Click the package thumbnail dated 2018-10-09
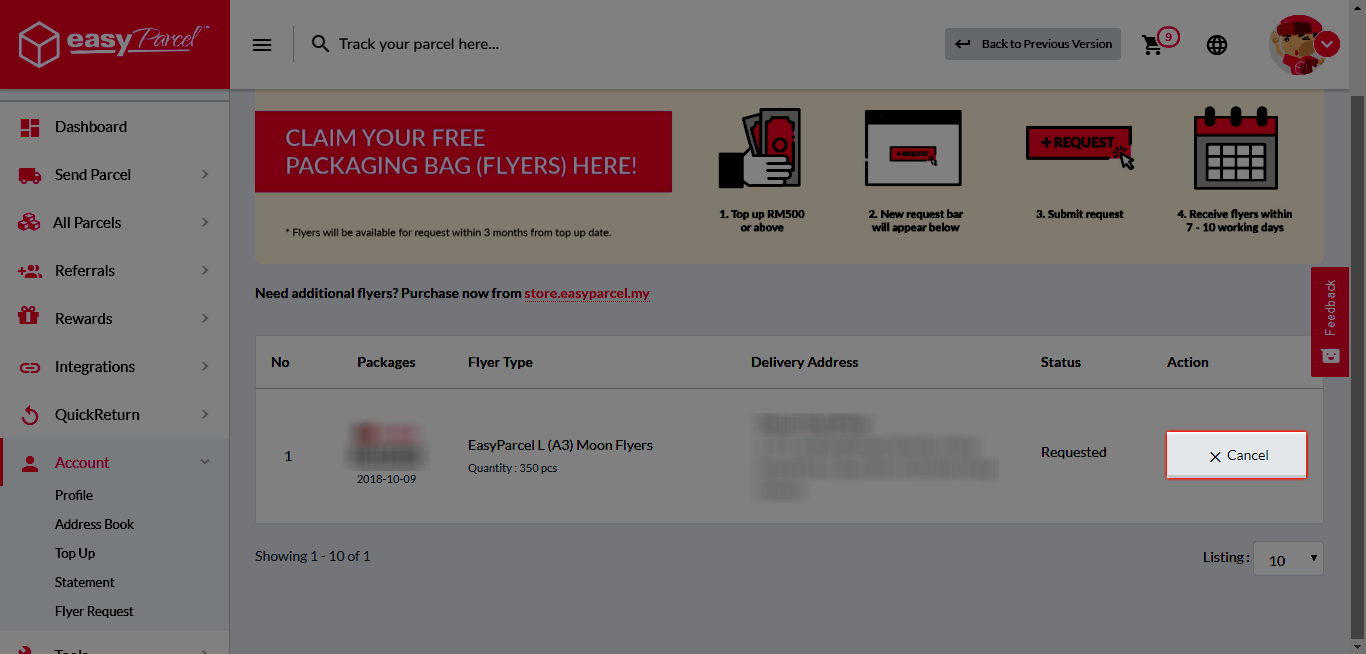Viewport: 1366px width, 654px height. point(386,447)
